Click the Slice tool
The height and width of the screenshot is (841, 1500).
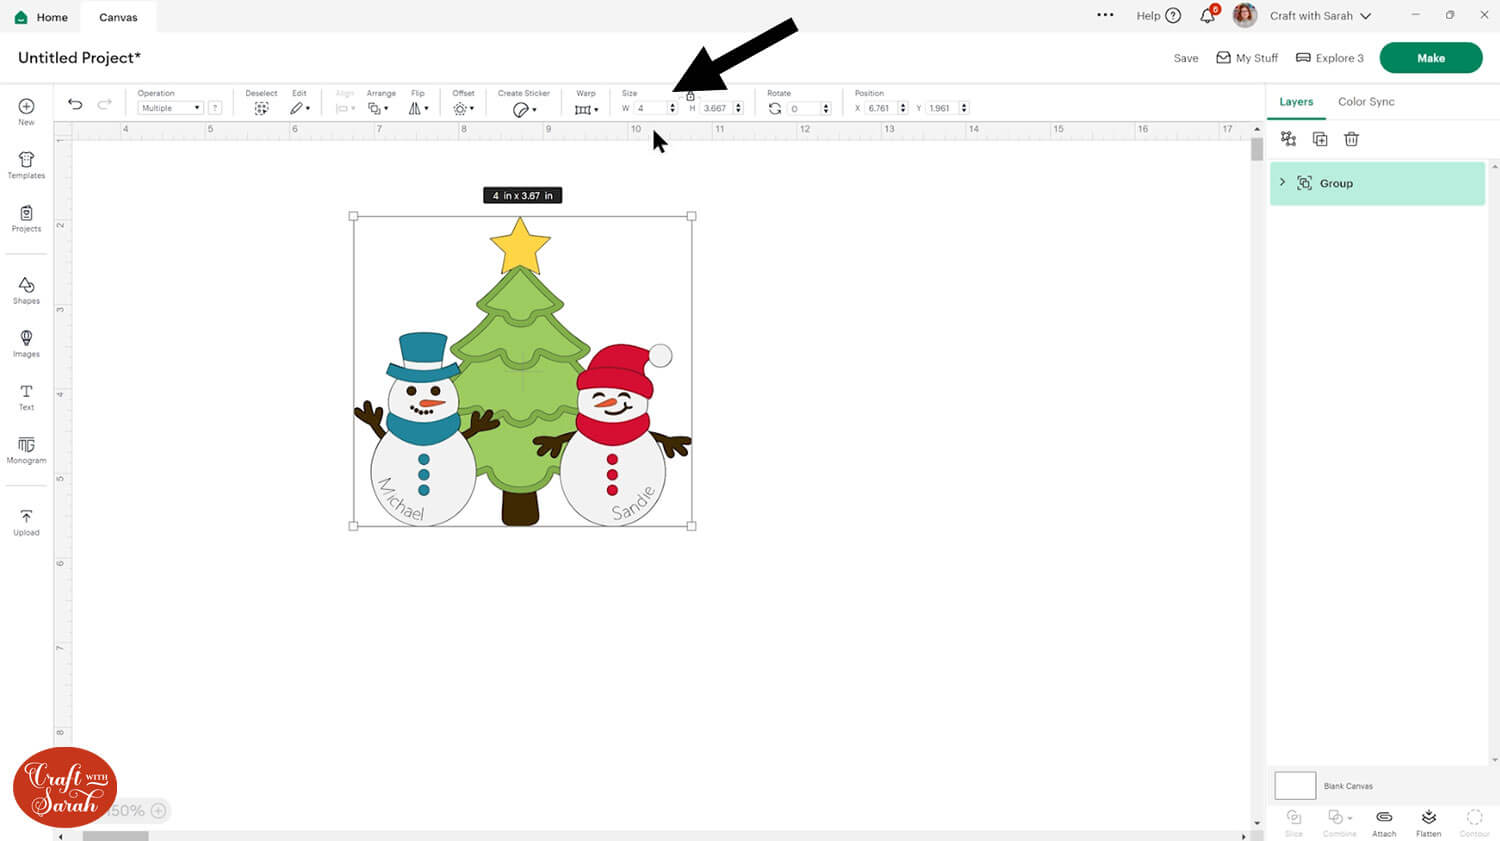(1293, 822)
